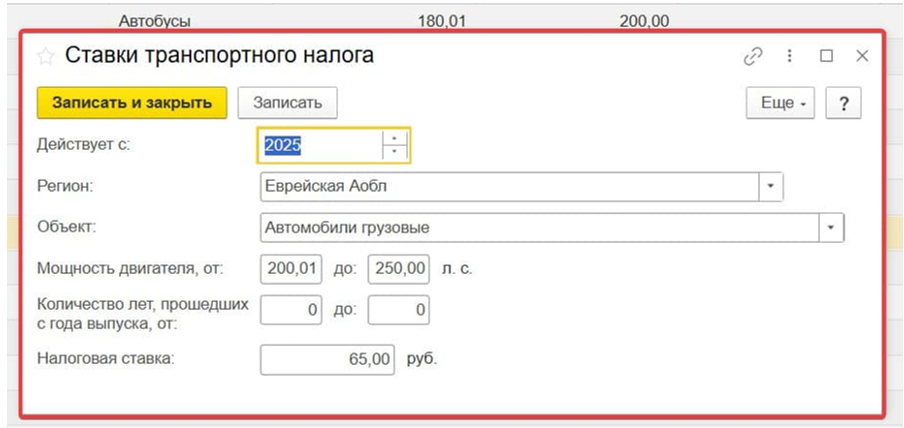Click the Регион field with Еврейская Аобл

pos(508,186)
